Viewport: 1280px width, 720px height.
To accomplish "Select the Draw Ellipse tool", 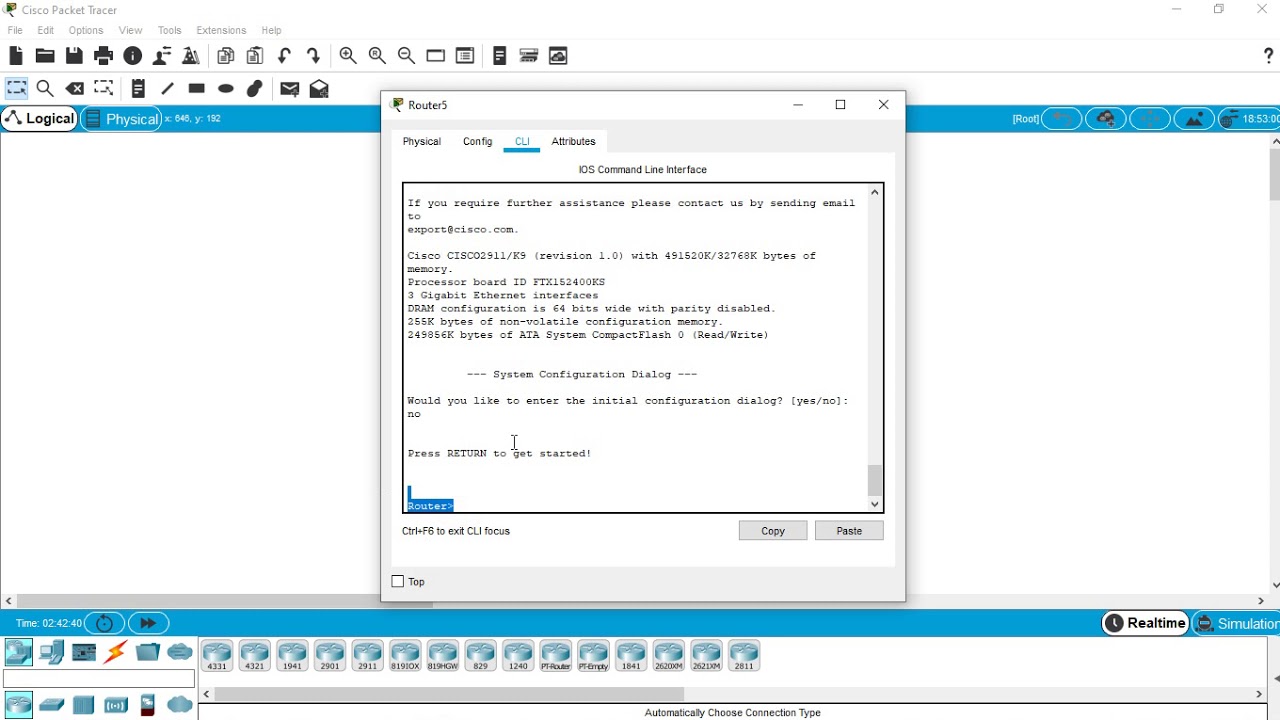I will (226, 89).
